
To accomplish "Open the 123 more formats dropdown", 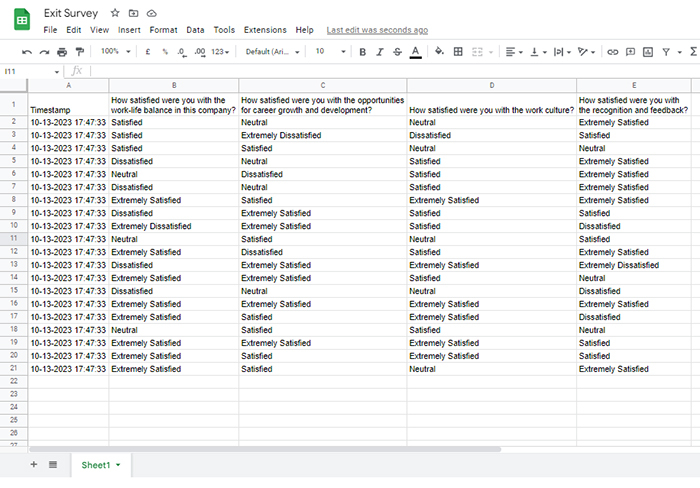I will pos(220,52).
